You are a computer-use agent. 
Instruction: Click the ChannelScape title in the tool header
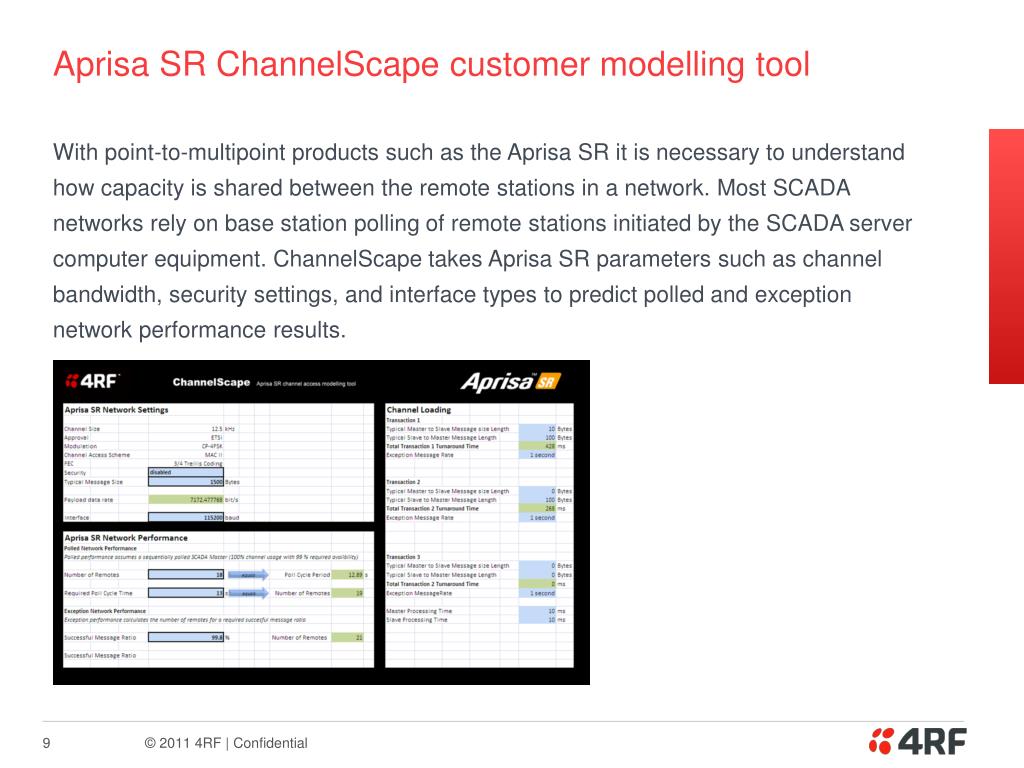pyautogui.click(x=211, y=382)
